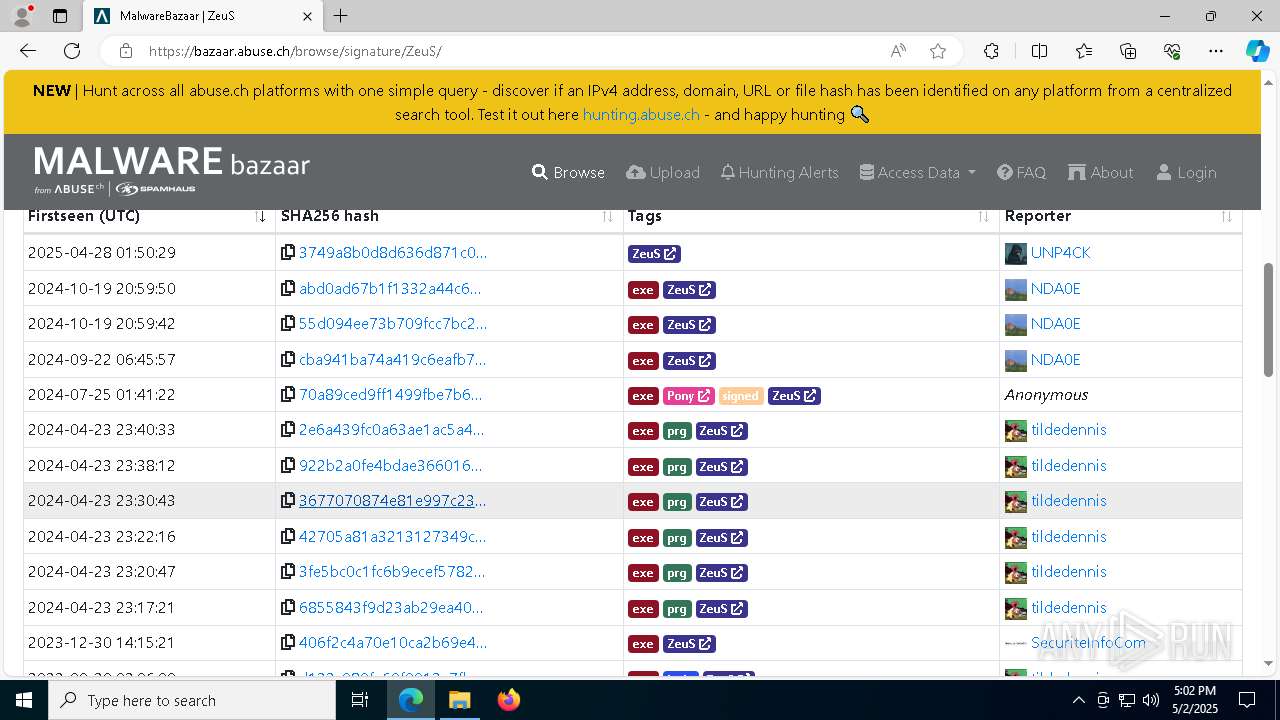This screenshot has height=720, width=1280.
Task: Copy hash 2e6a439fc0a63ae1ac5a4 via copy icon
Action: click(x=288, y=430)
